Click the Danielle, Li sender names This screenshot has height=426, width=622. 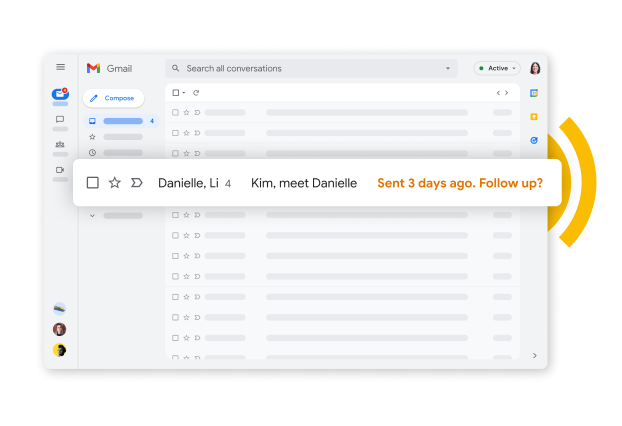(188, 183)
